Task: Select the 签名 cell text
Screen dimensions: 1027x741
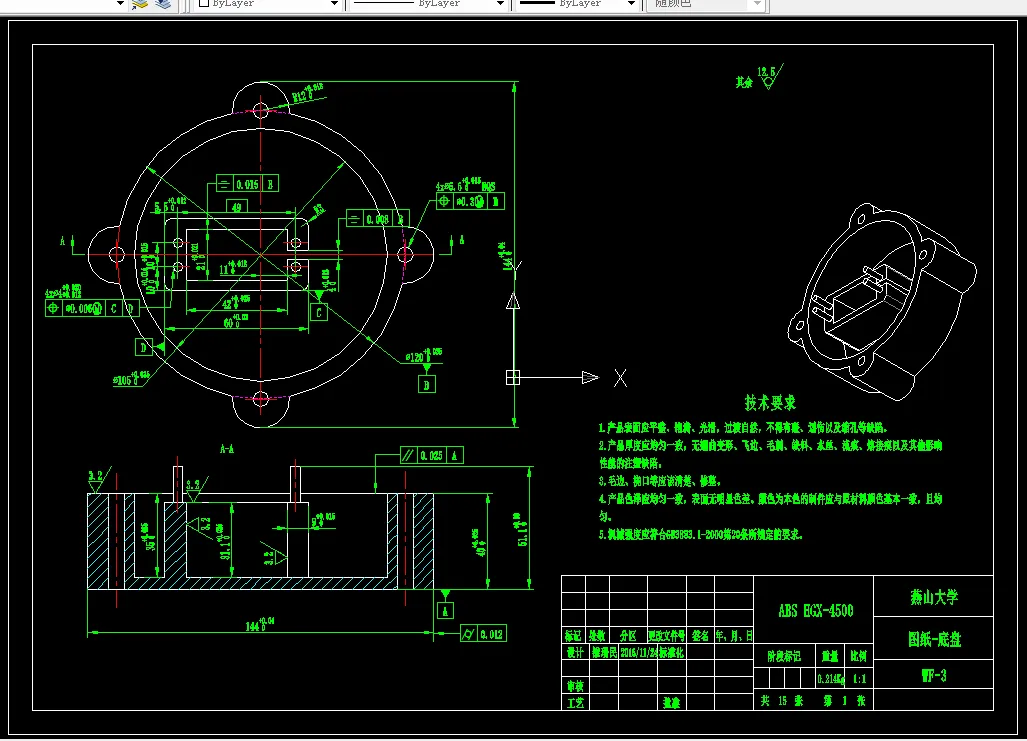Action: tap(700, 636)
